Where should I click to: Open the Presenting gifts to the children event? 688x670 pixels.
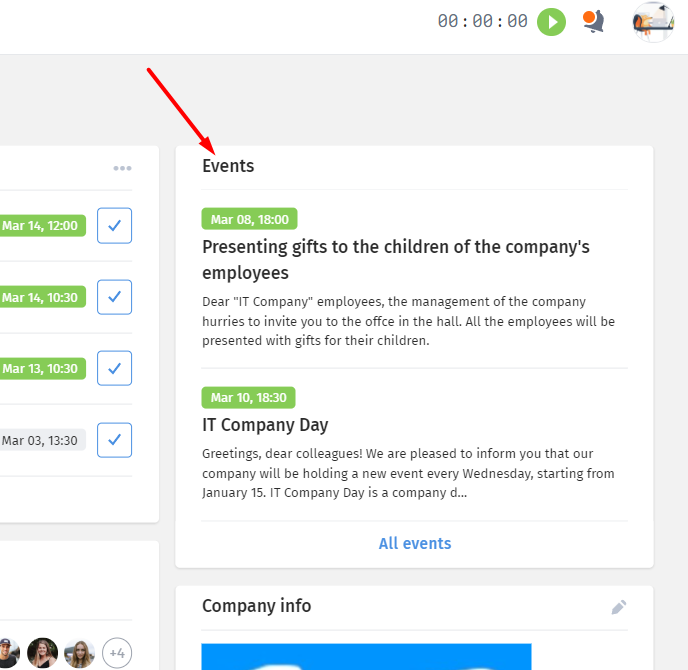(395, 260)
